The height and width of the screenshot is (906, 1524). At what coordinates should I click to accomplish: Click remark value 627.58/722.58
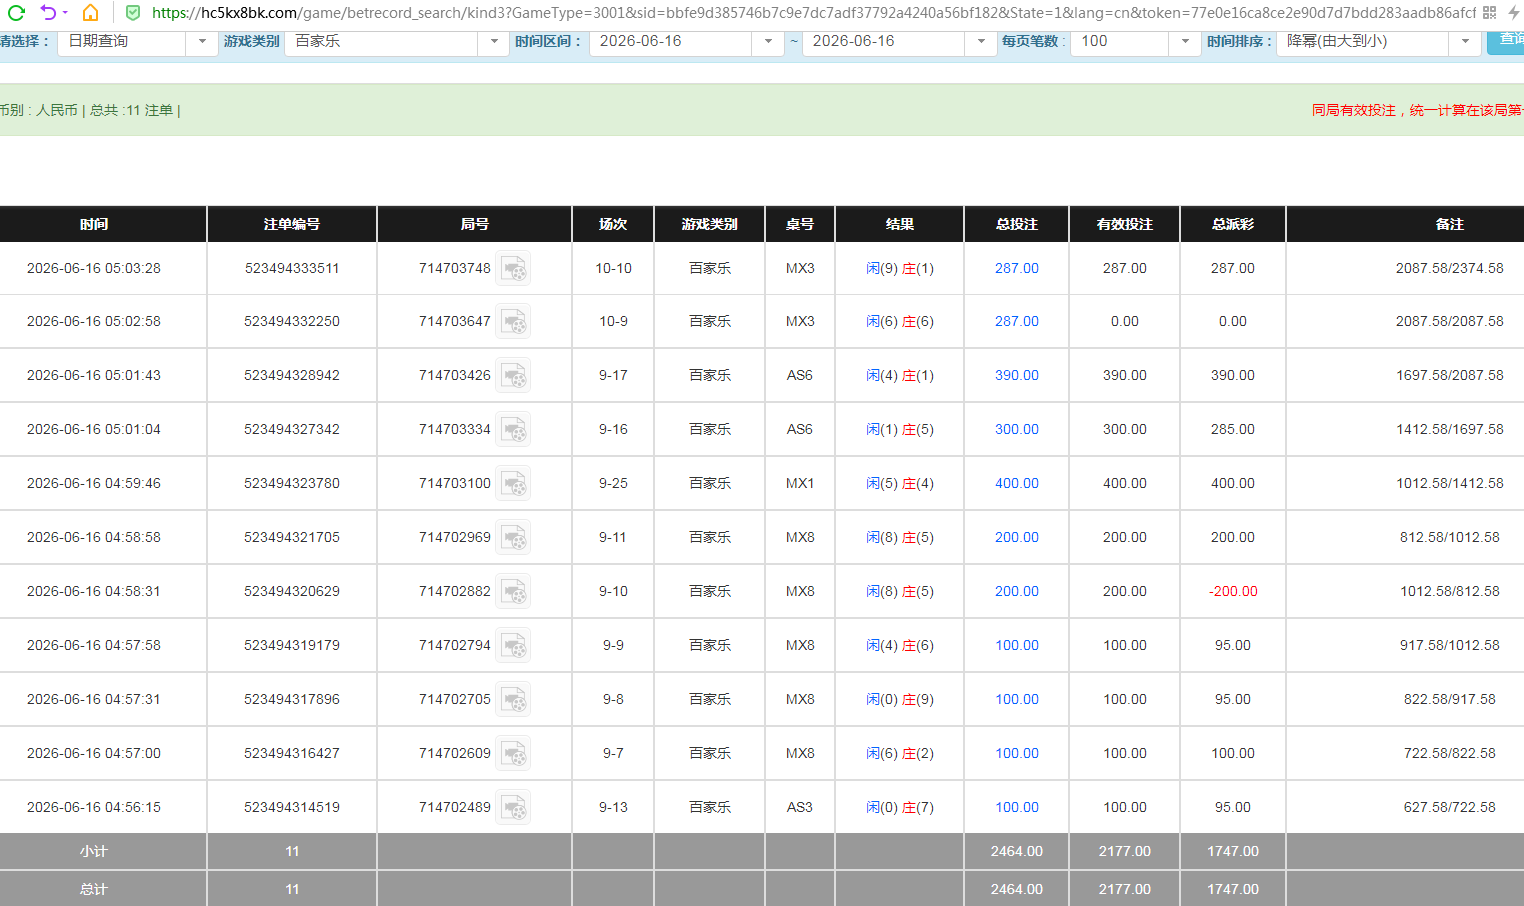pos(1450,807)
